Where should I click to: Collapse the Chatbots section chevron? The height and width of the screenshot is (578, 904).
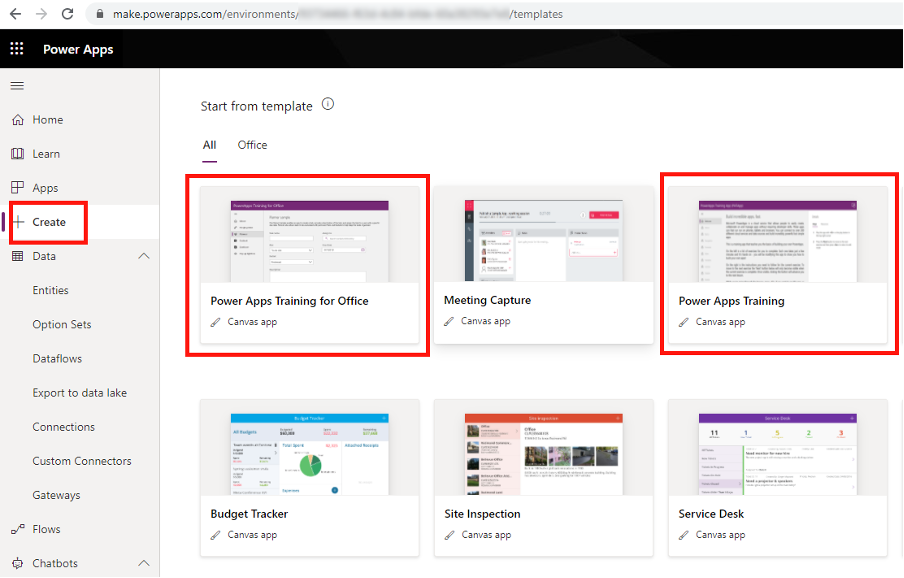(143, 563)
